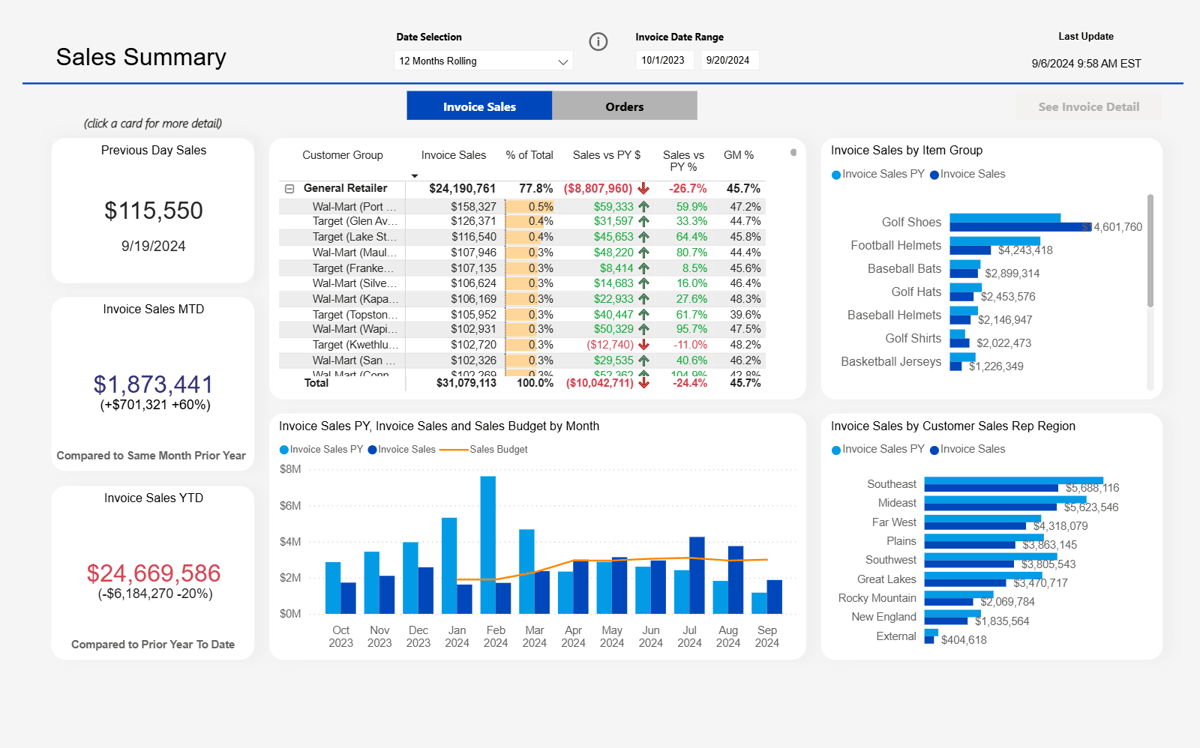Sort by Sales vs PY % column header
Viewport: 1200px width, 748px height.
click(683, 161)
